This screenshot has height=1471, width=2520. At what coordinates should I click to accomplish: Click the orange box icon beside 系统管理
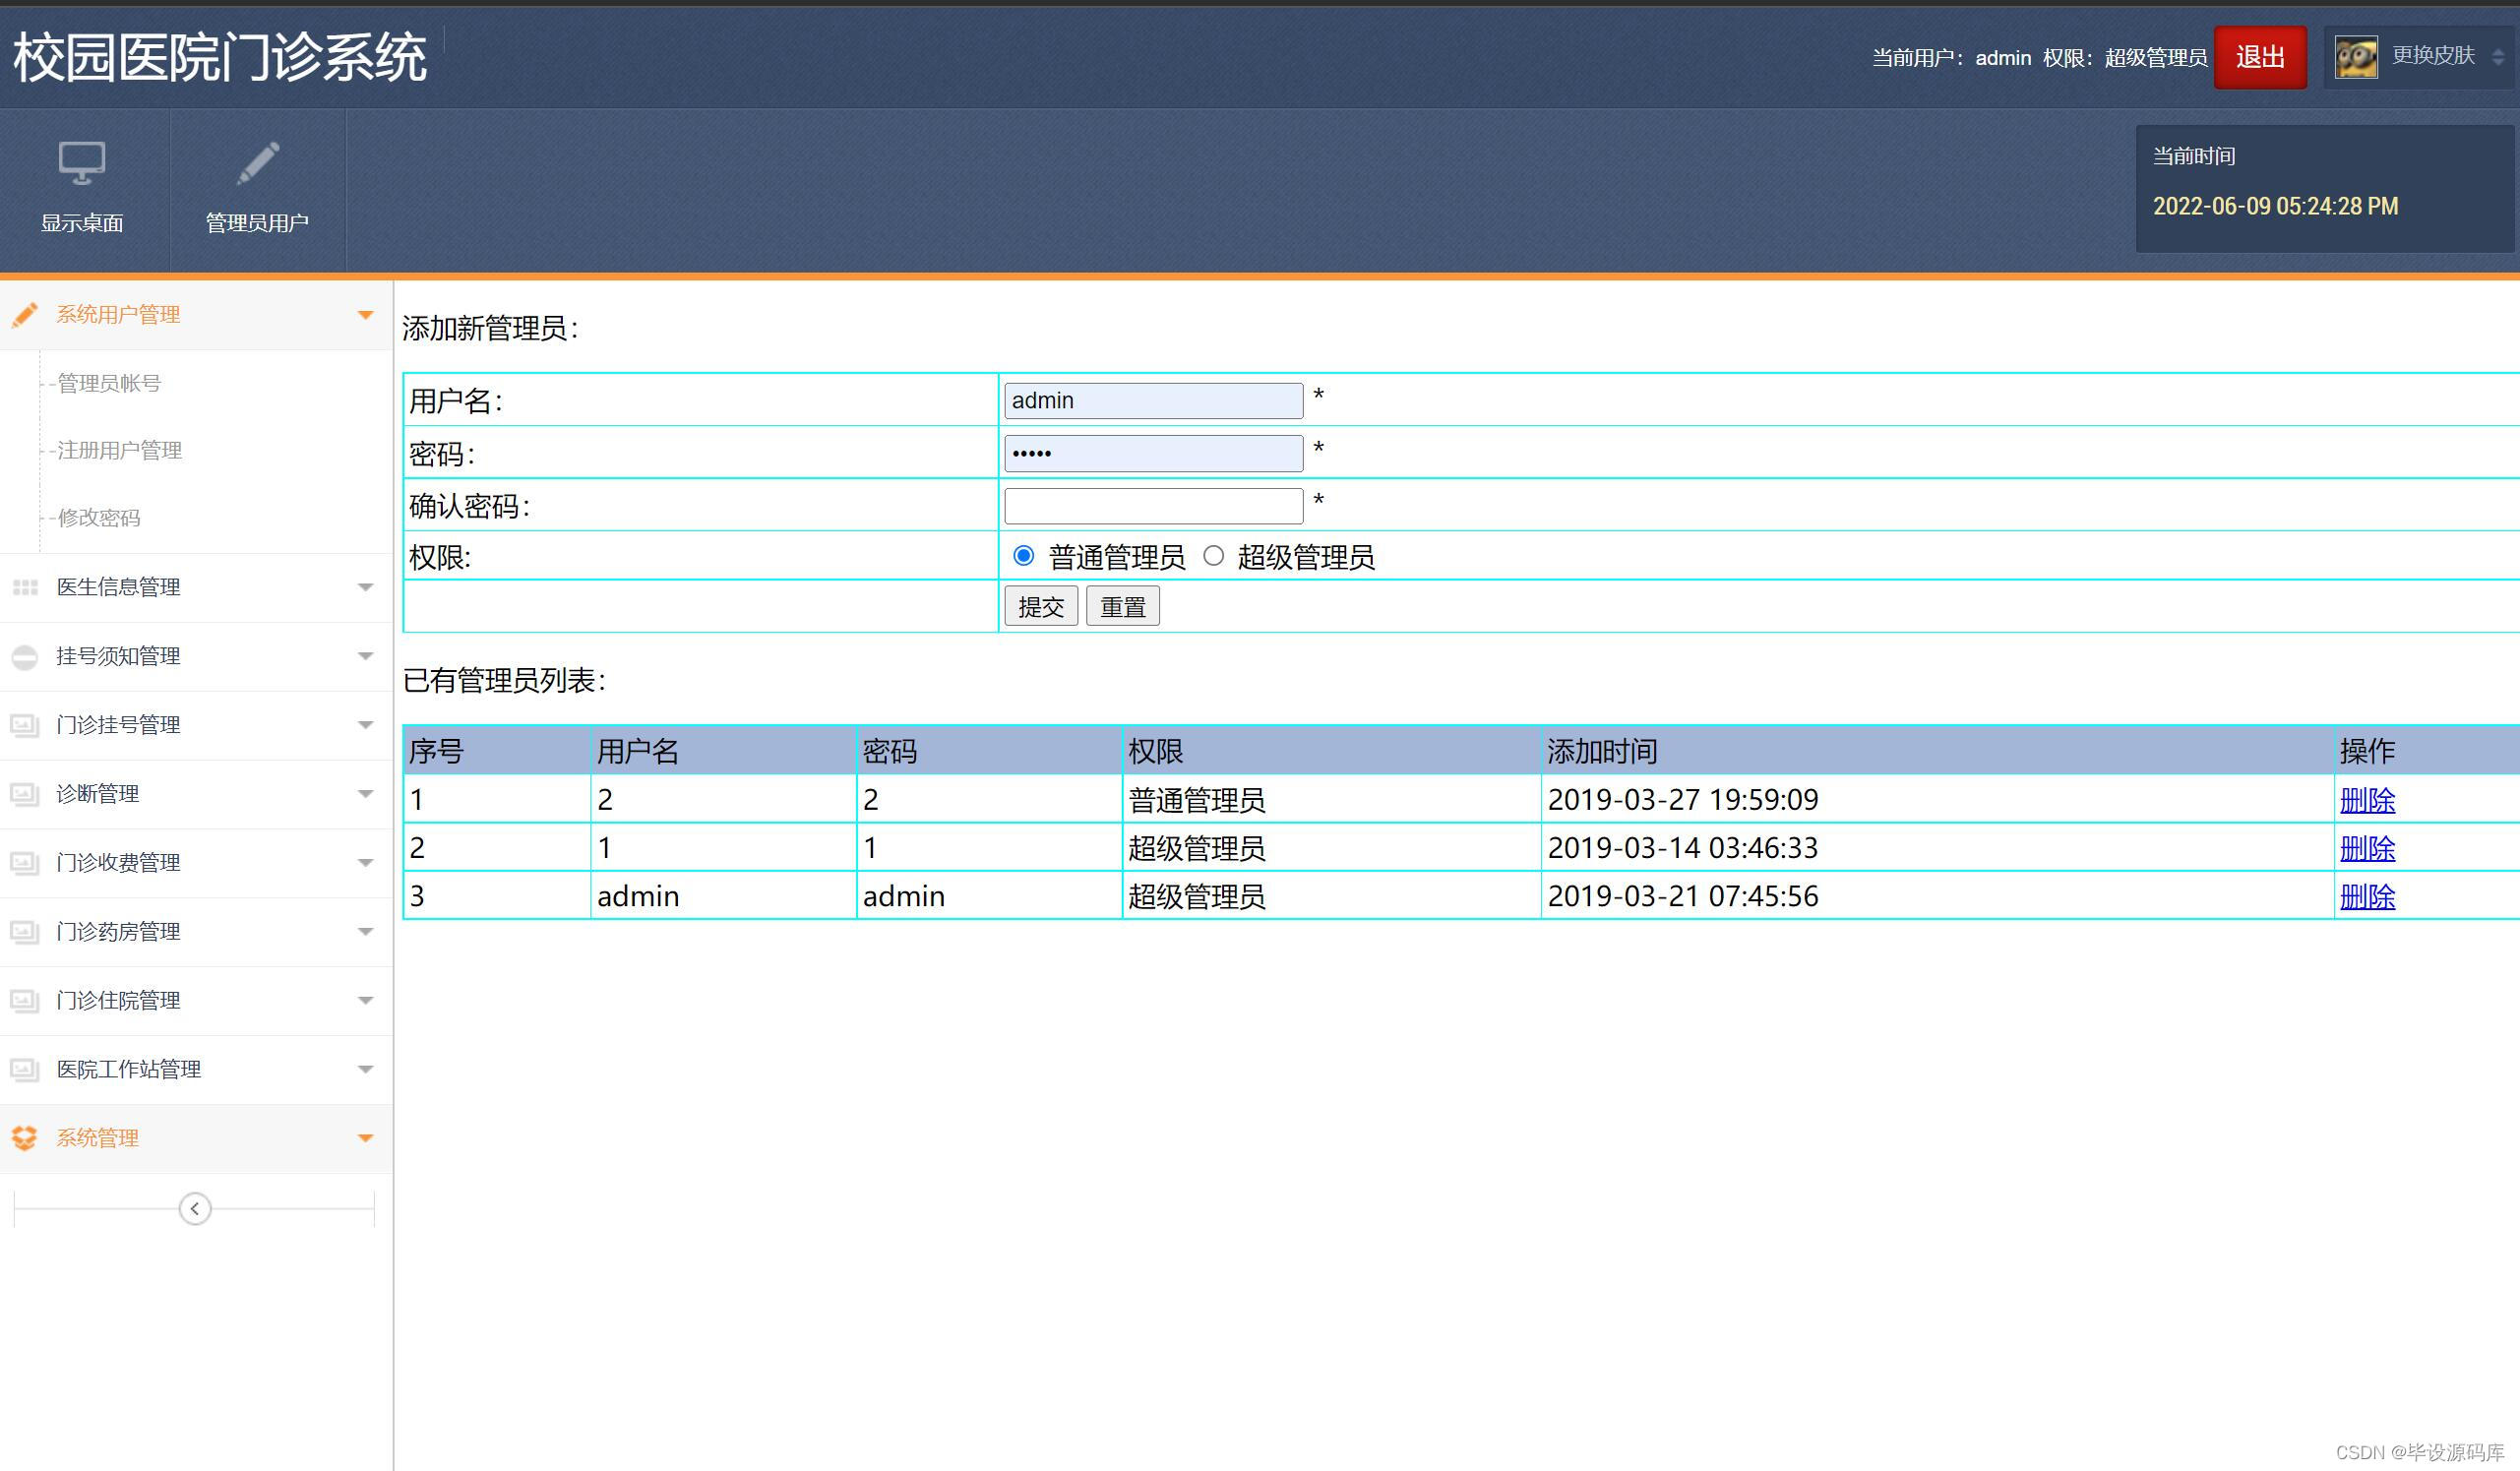point(25,1138)
